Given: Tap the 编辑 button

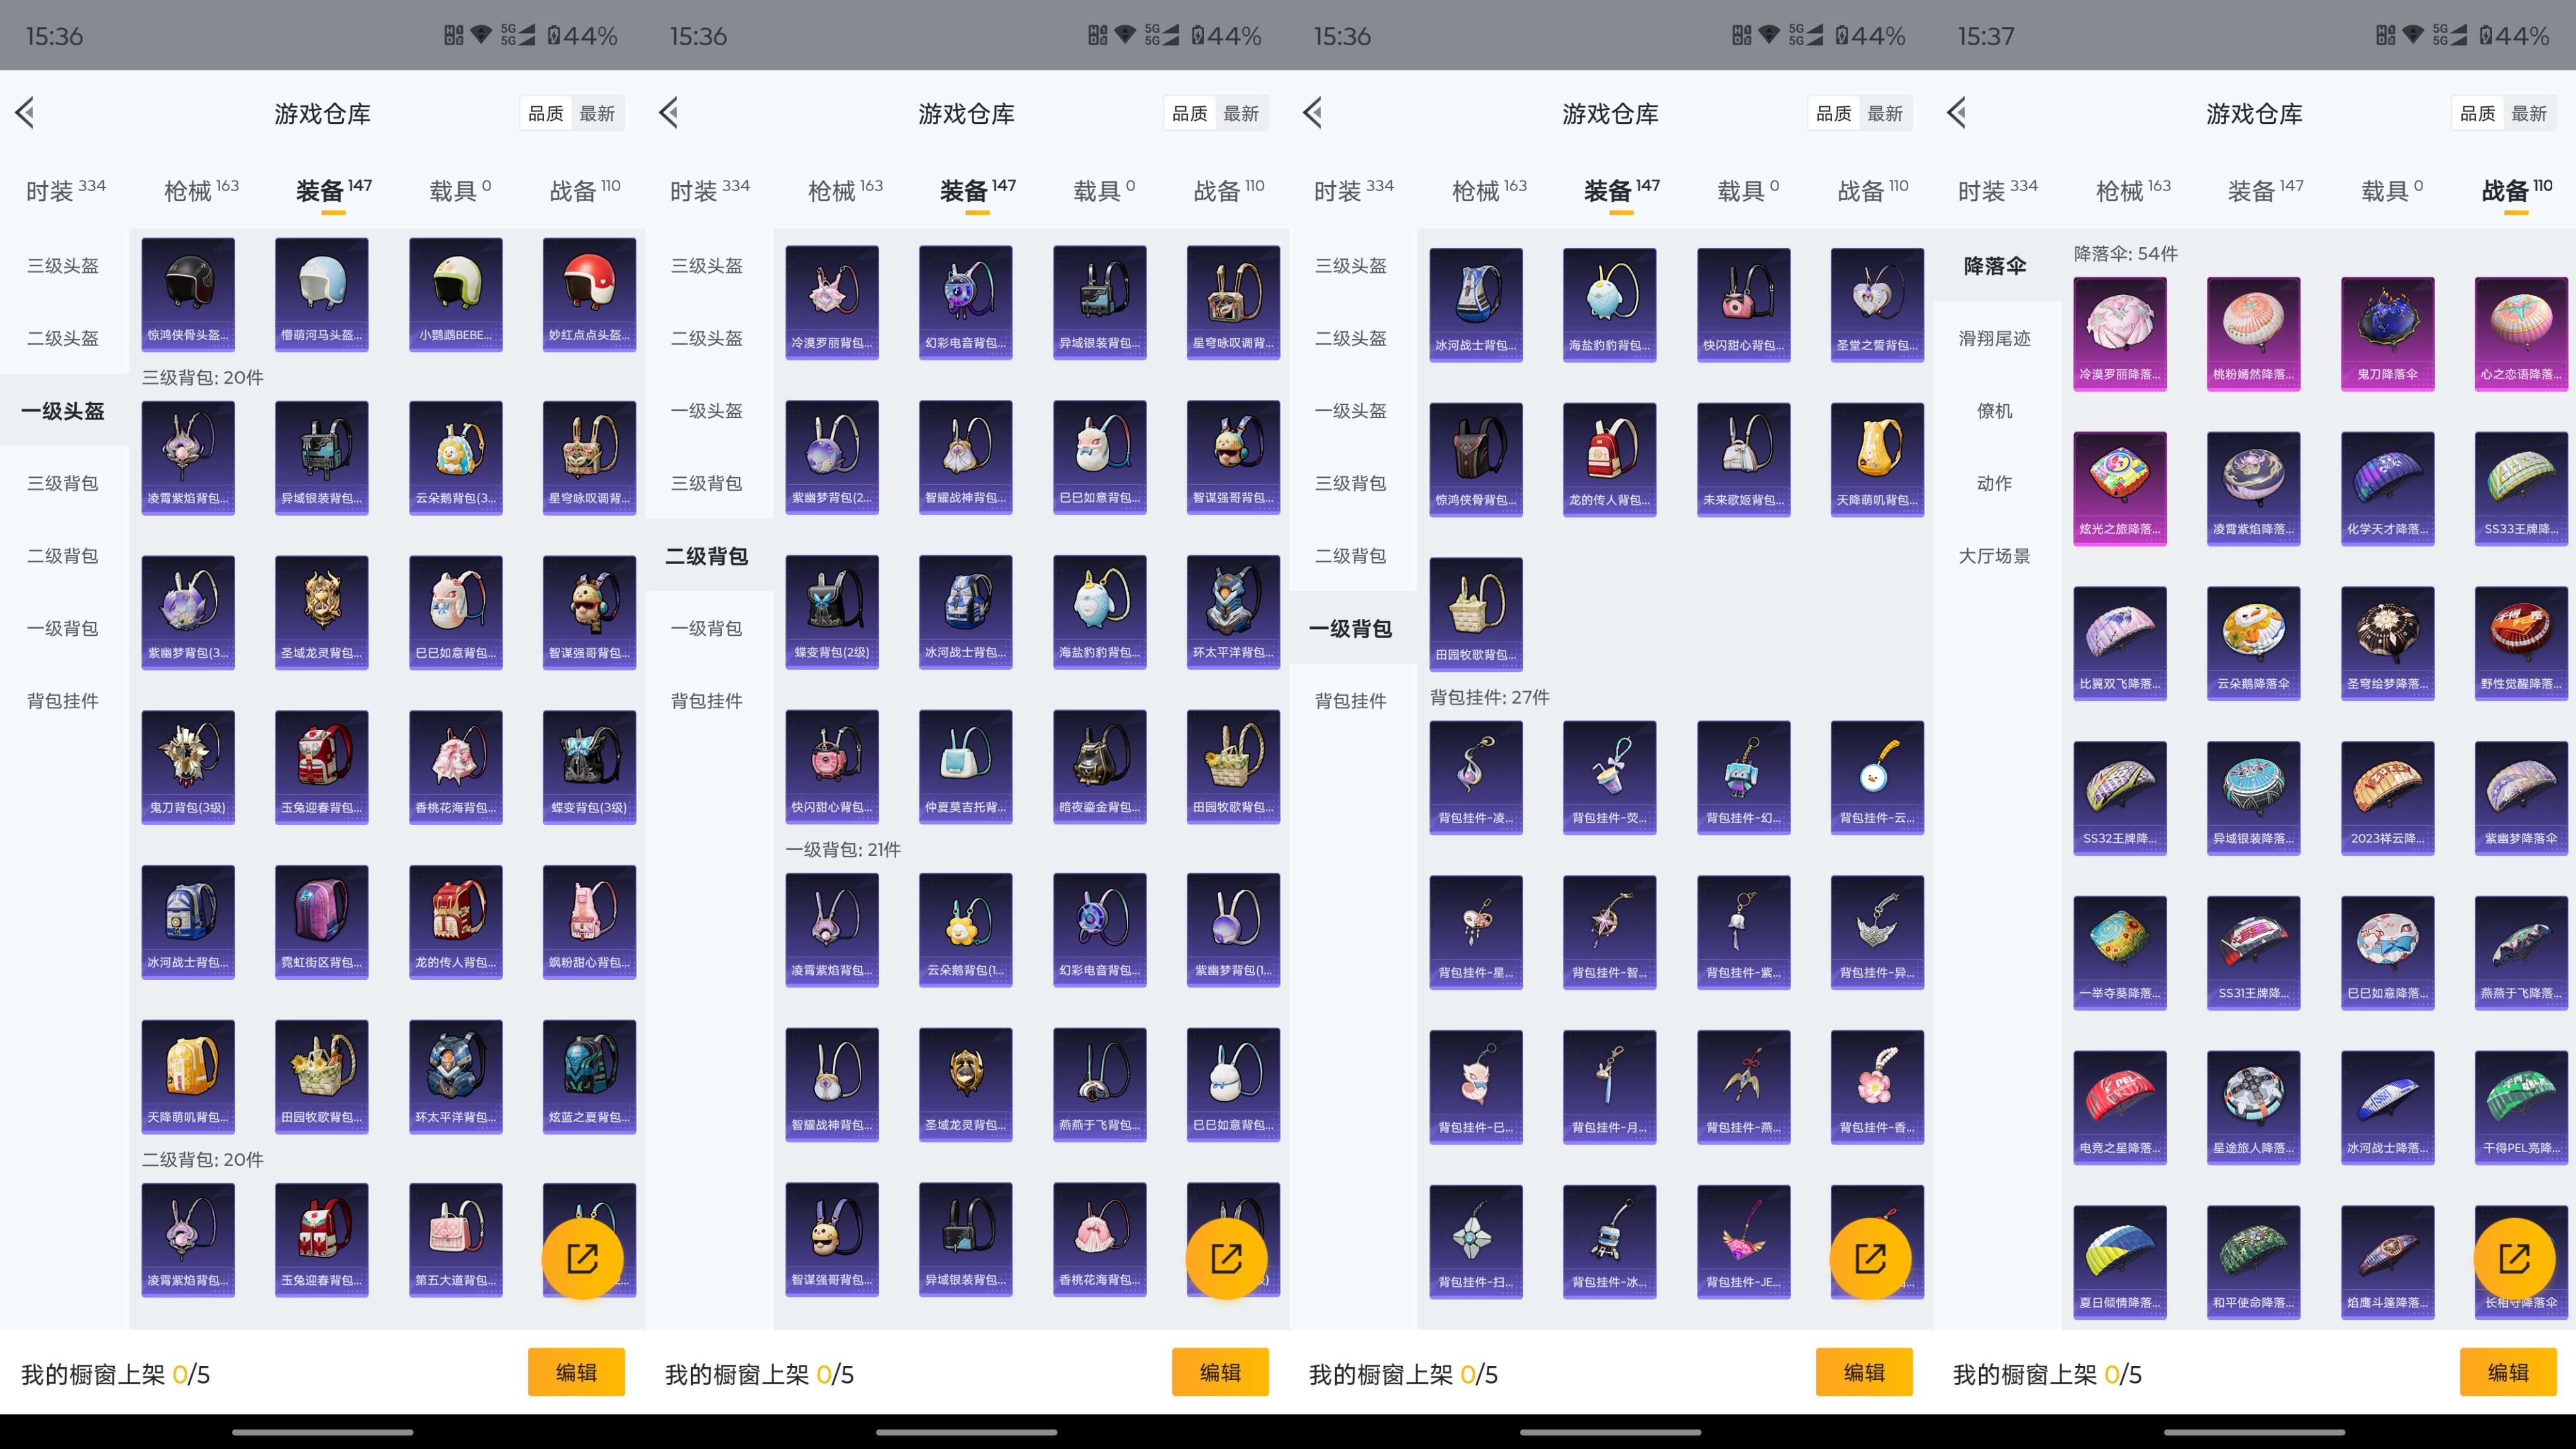Looking at the screenshot, I should [577, 1372].
